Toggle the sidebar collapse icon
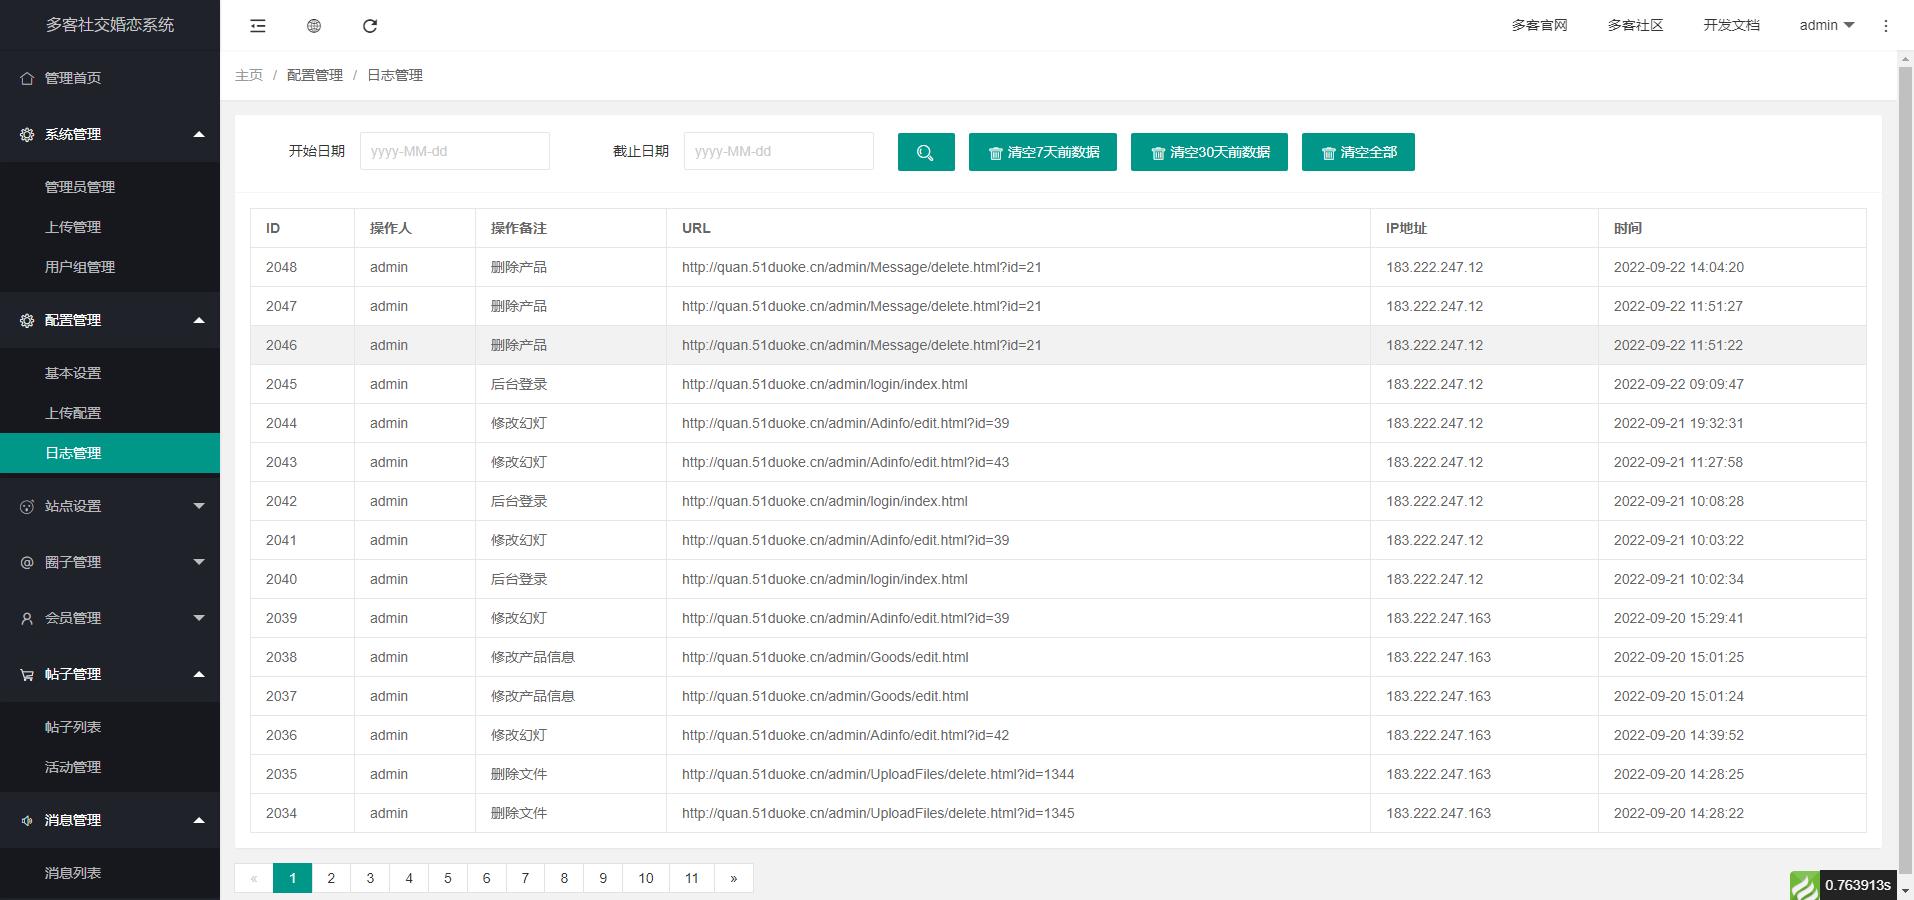Screen dimensions: 1914x900 (x=258, y=26)
